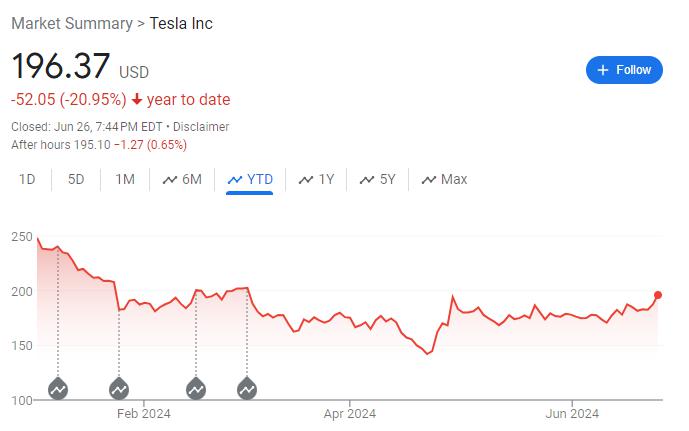The height and width of the screenshot is (431, 689).
Task: Click the Tesla Inc title text
Action: tap(181, 23)
